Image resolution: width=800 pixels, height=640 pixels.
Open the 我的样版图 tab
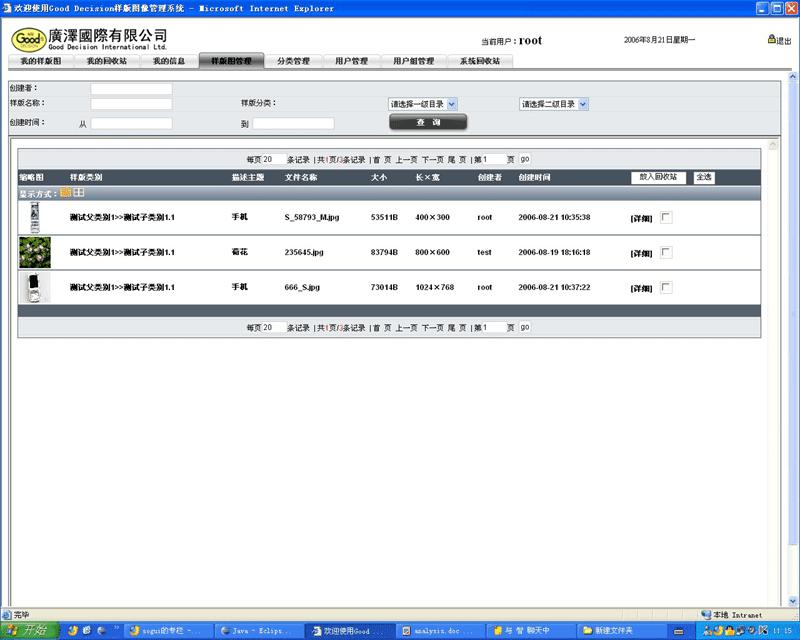[x=41, y=61]
